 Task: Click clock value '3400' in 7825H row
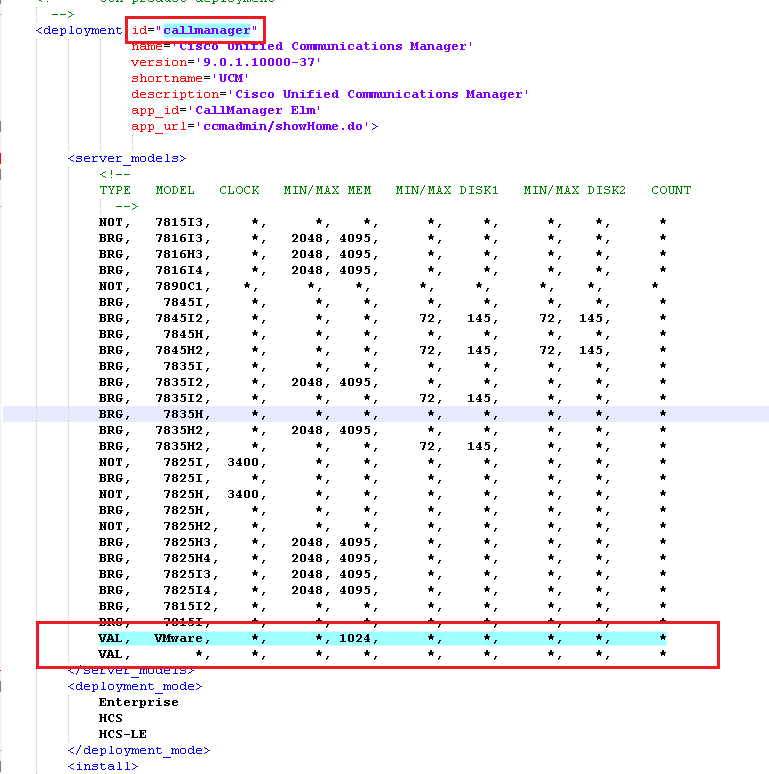tap(243, 494)
